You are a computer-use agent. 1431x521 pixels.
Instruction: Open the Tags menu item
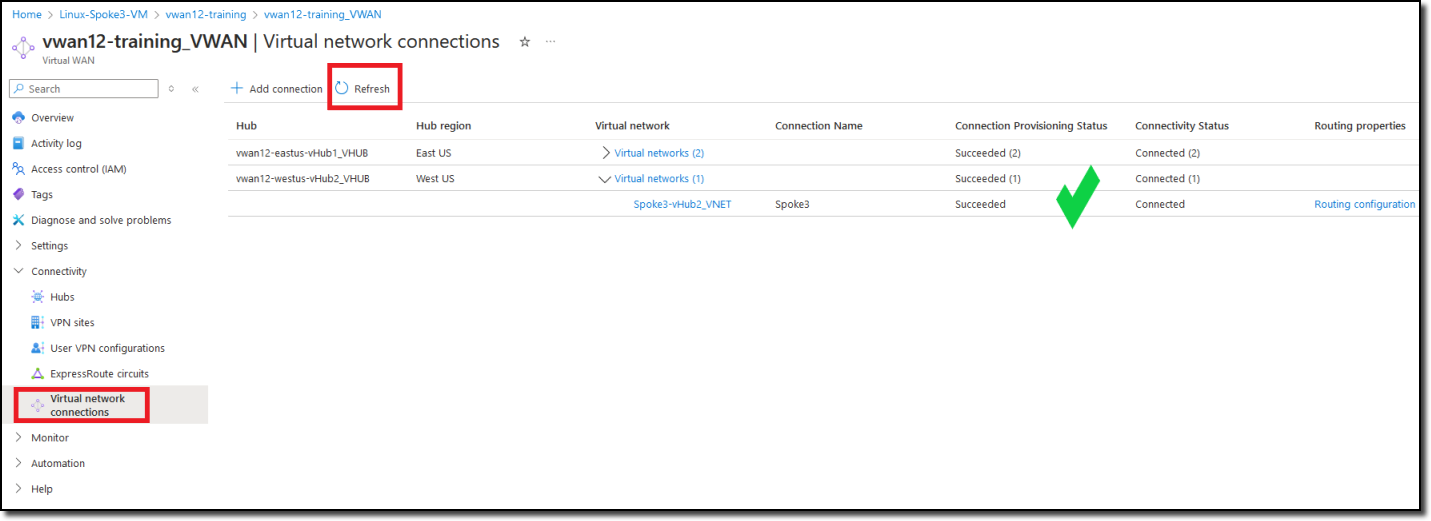(42, 194)
